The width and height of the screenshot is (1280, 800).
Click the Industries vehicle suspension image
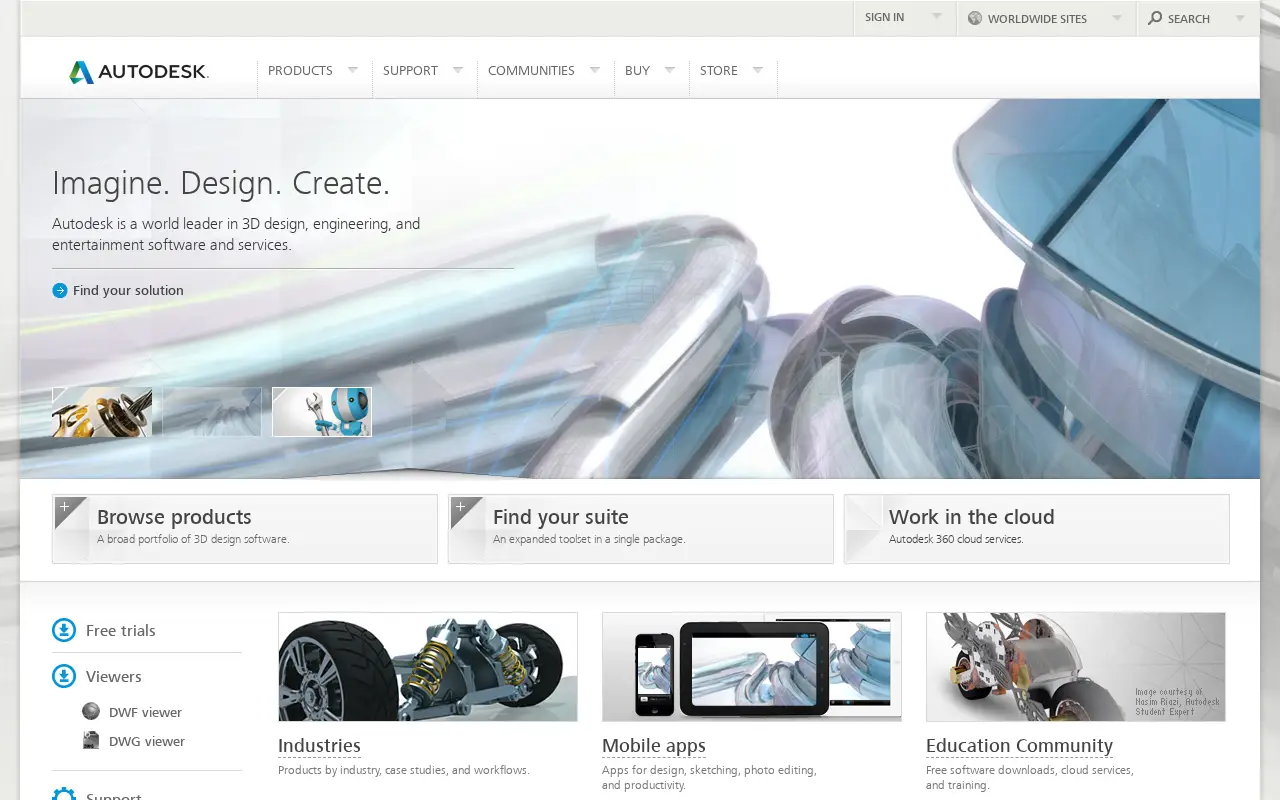(x=428, y=667)
